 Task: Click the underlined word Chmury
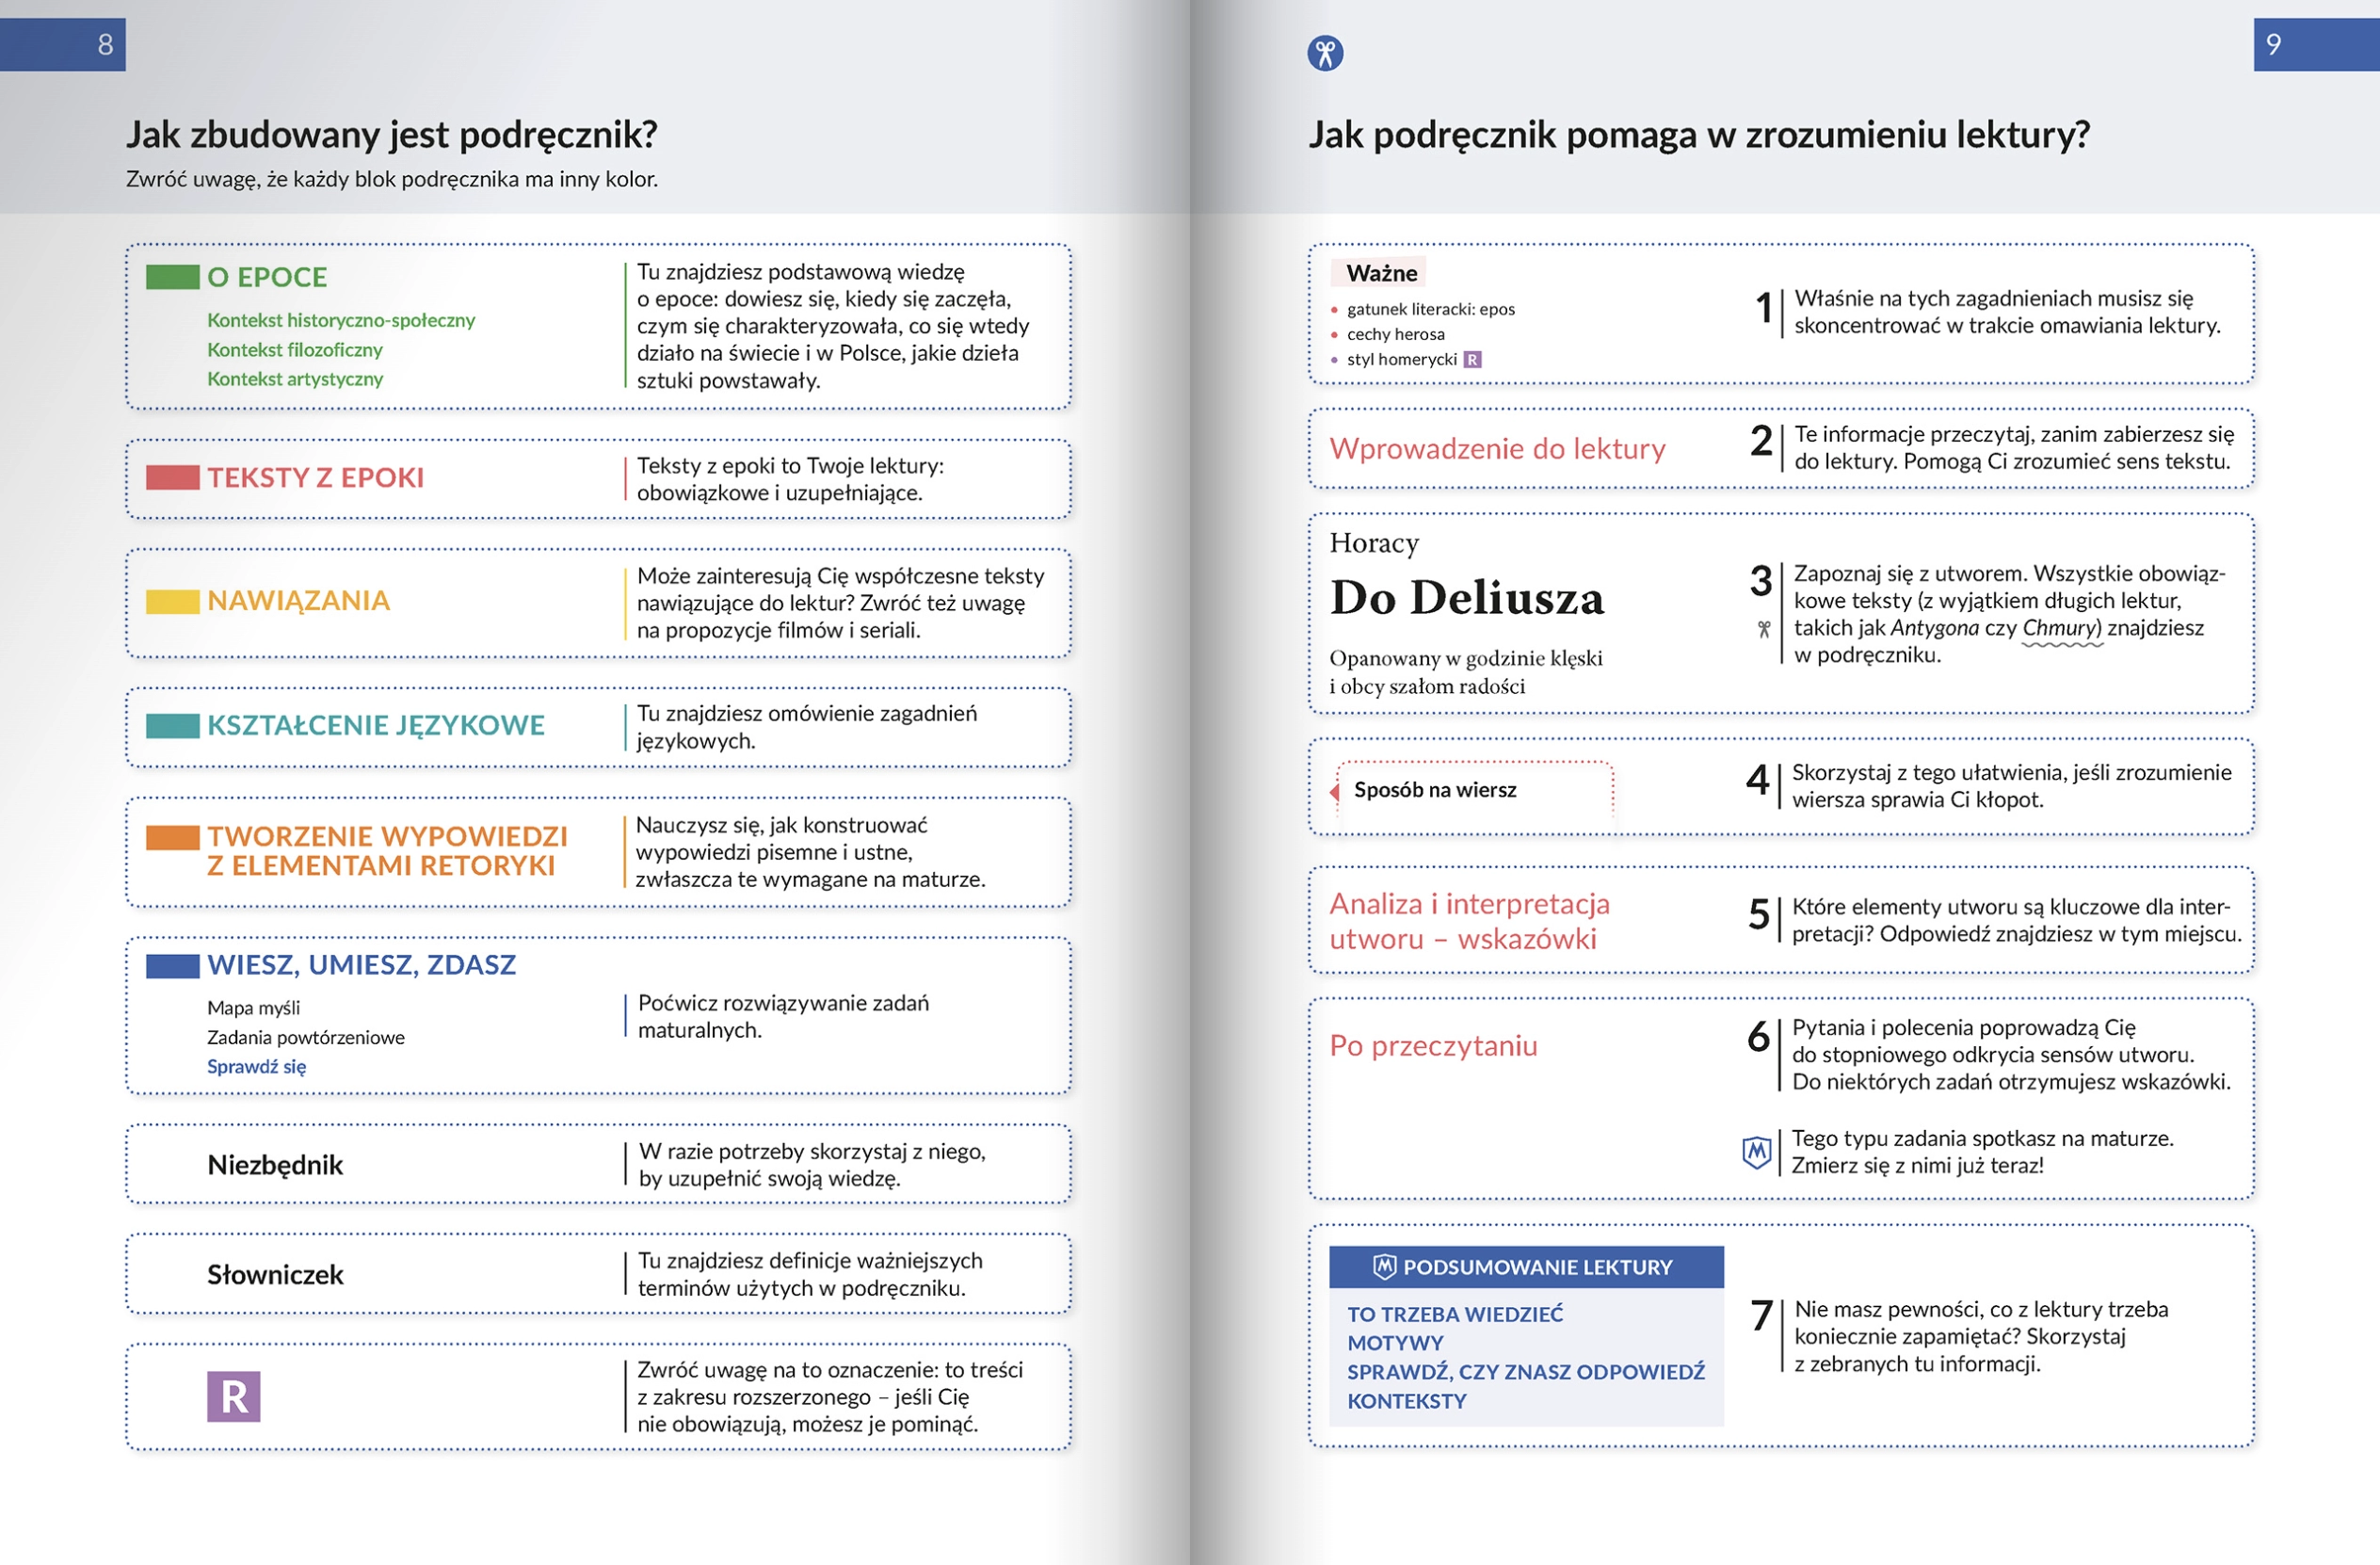pyautogui.click(x=2062, y=628)
